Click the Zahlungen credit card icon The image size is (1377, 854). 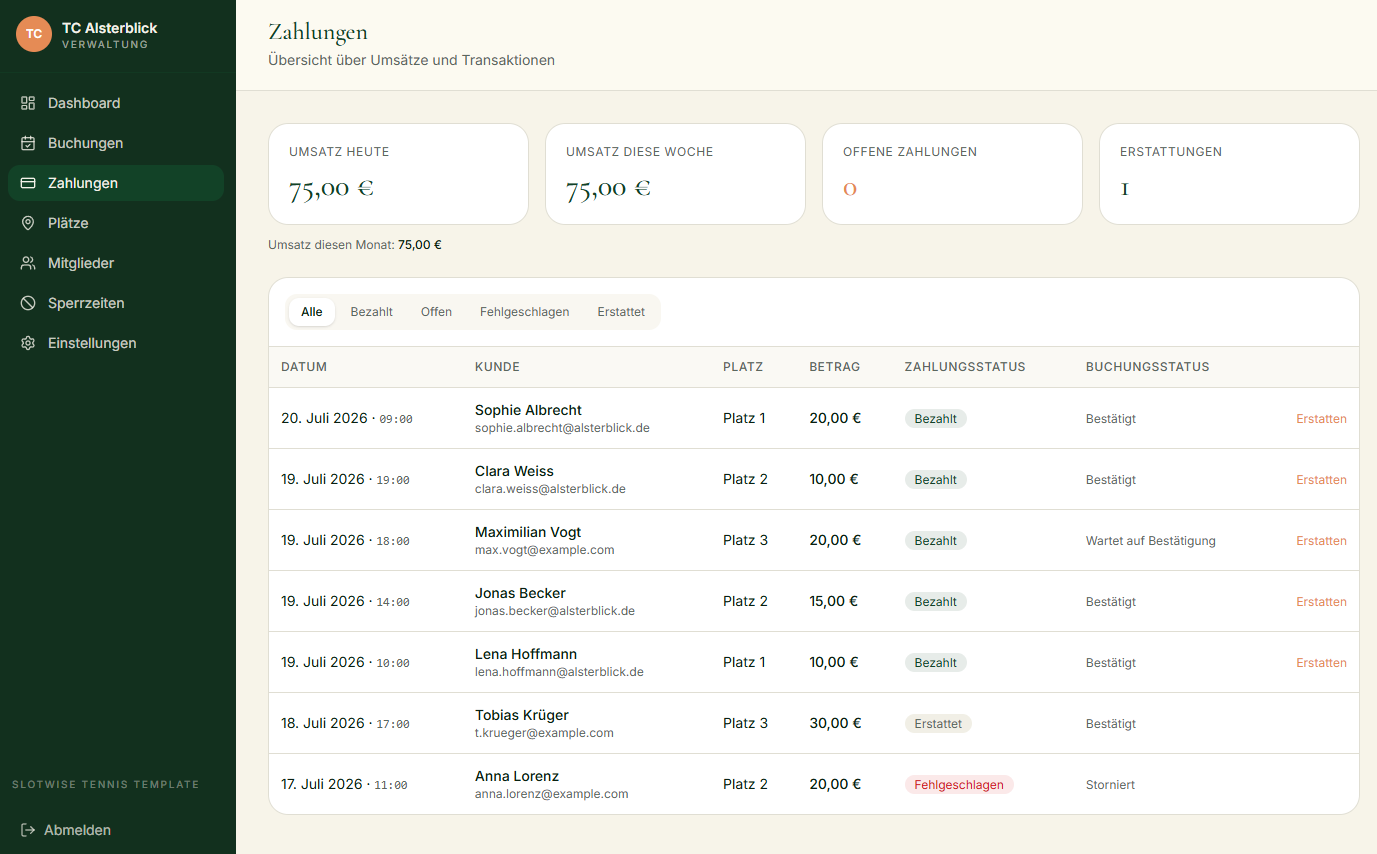click(x=28, y=183)
